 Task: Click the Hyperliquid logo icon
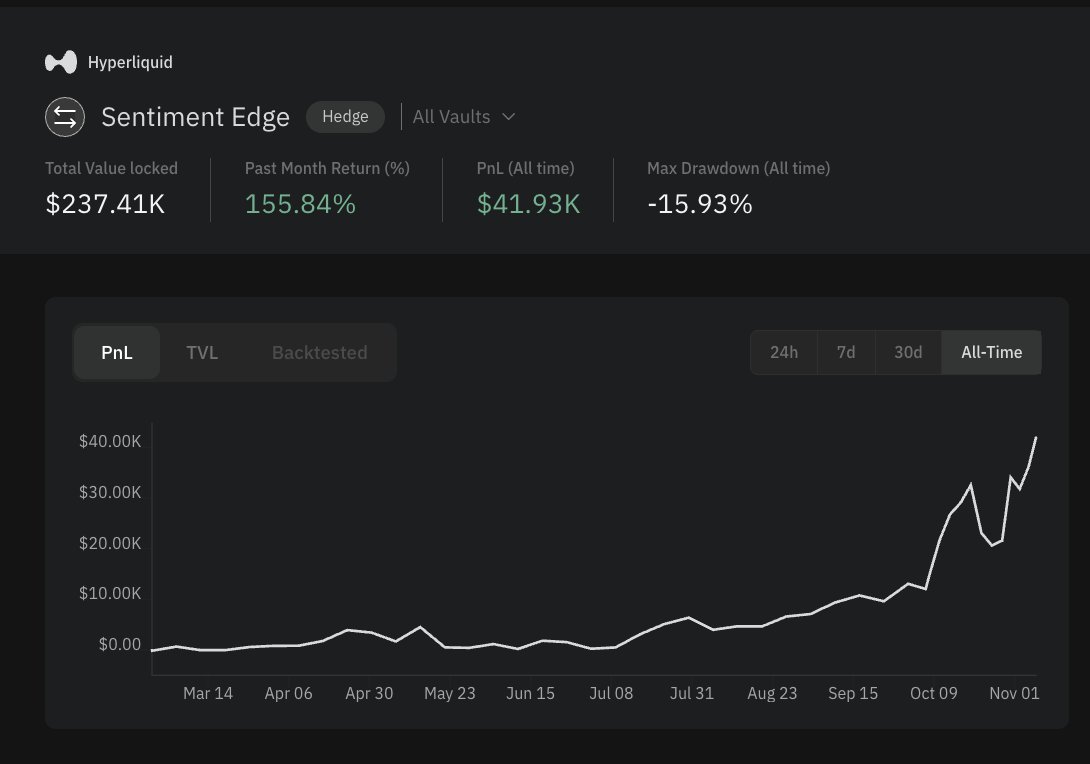coord(61,62)
